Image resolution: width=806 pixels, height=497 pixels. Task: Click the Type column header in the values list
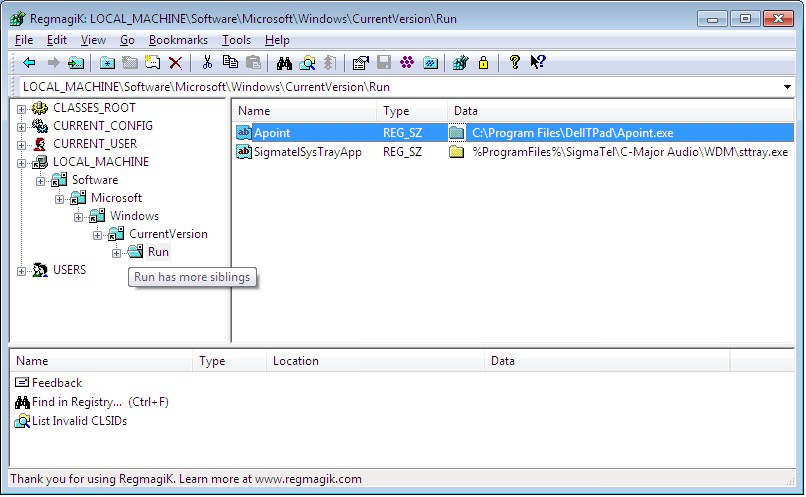tap(412, 111)
